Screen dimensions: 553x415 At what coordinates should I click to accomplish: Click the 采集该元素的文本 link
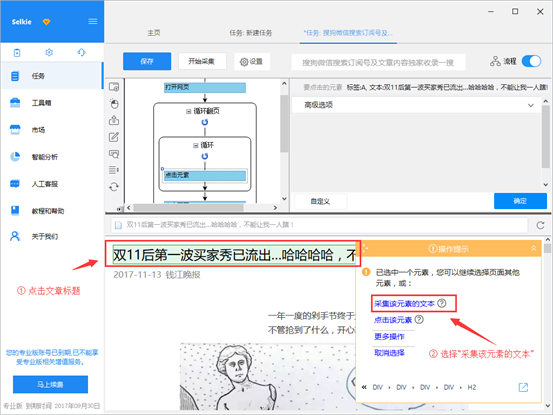[404, 304]
